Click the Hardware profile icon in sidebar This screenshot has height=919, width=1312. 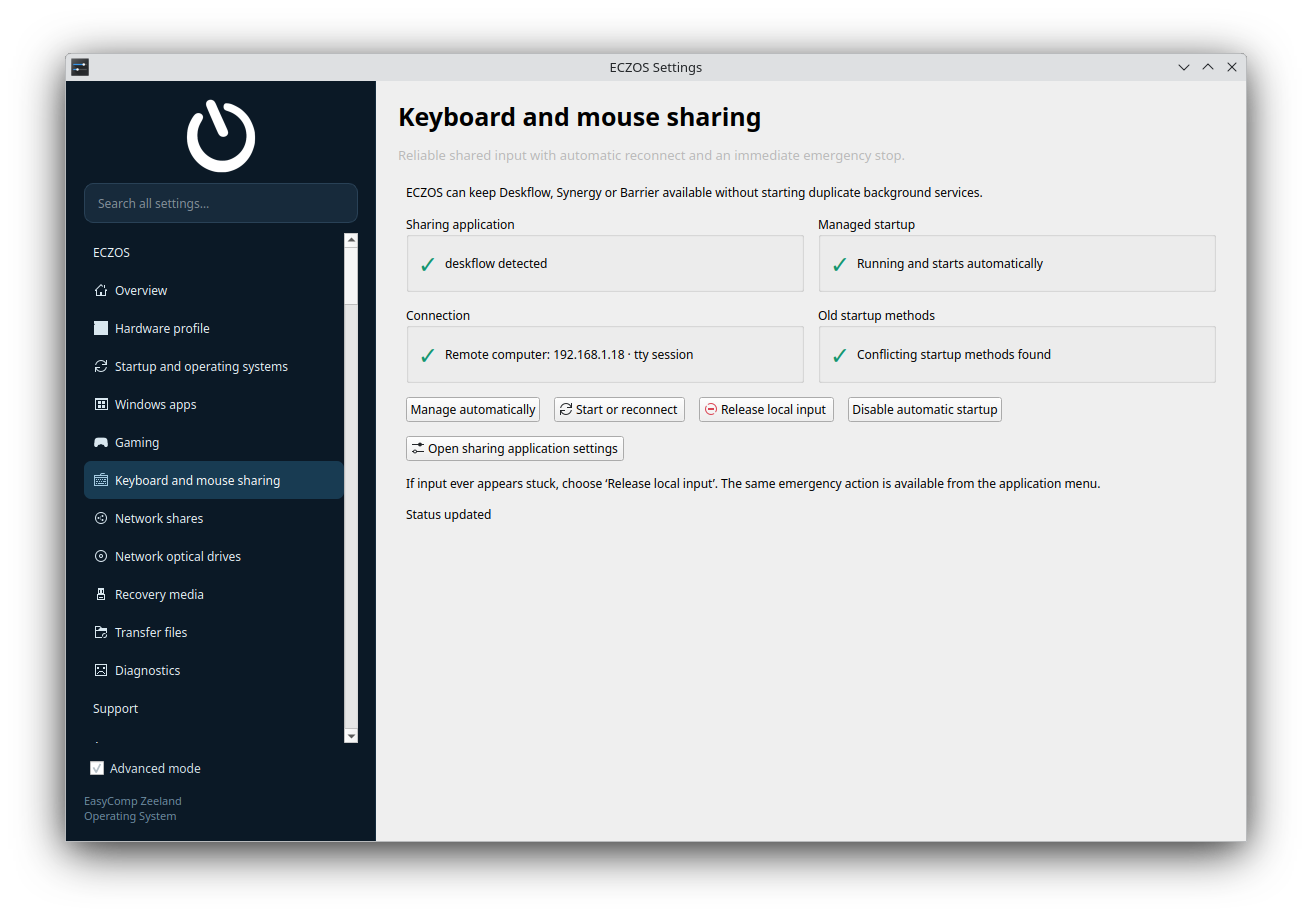coord(101,329)
